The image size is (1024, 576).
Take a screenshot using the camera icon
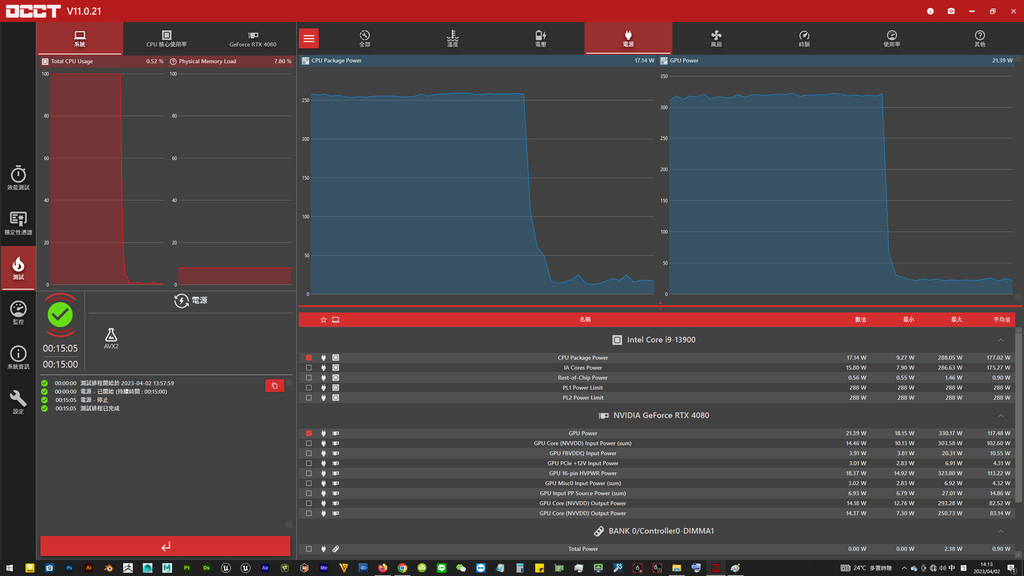pos(951,11)
